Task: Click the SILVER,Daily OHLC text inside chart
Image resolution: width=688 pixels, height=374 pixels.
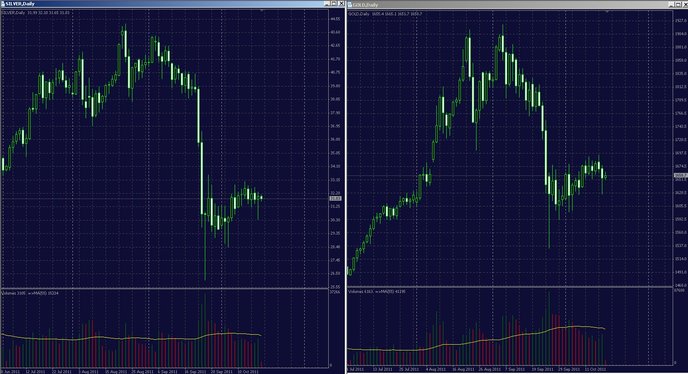Action: coord(36,13)
